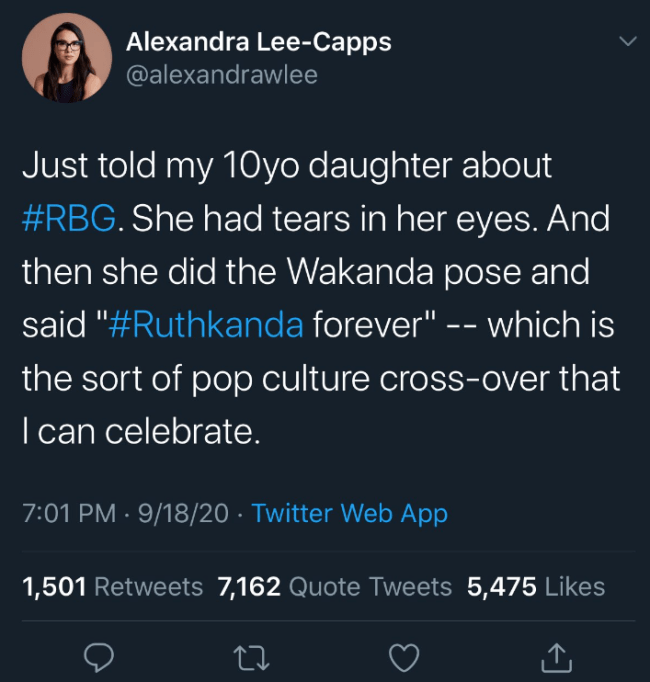Open Alexandra Lee-Capps's profile picture
The image size is (650, 682).
[x=66, y=58]
